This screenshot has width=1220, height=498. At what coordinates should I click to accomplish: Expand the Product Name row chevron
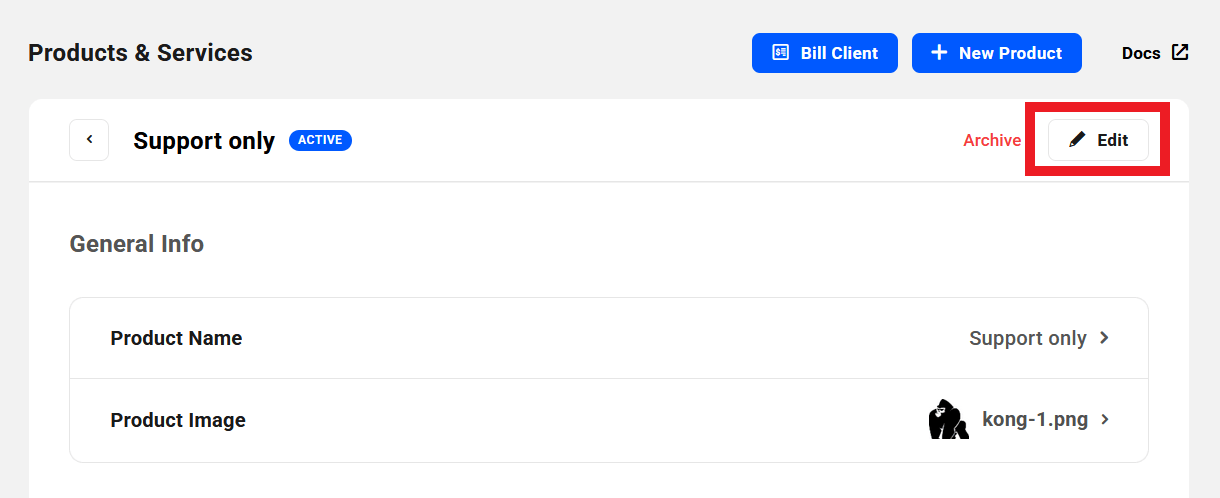coord(1105,338)
